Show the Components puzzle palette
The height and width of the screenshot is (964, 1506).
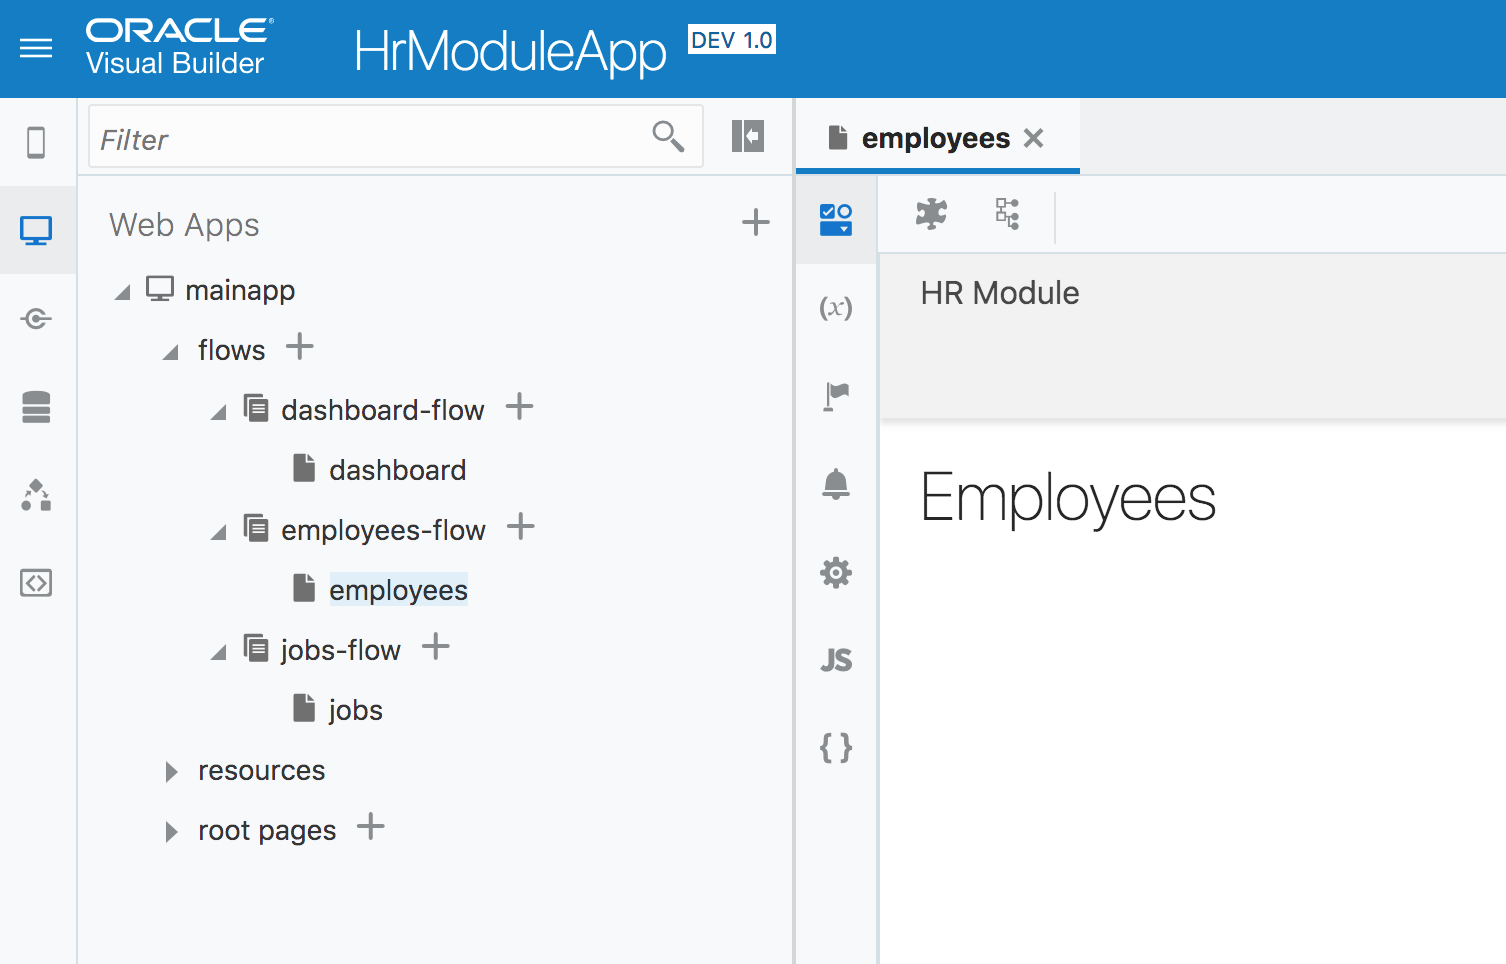pos(931,213)
